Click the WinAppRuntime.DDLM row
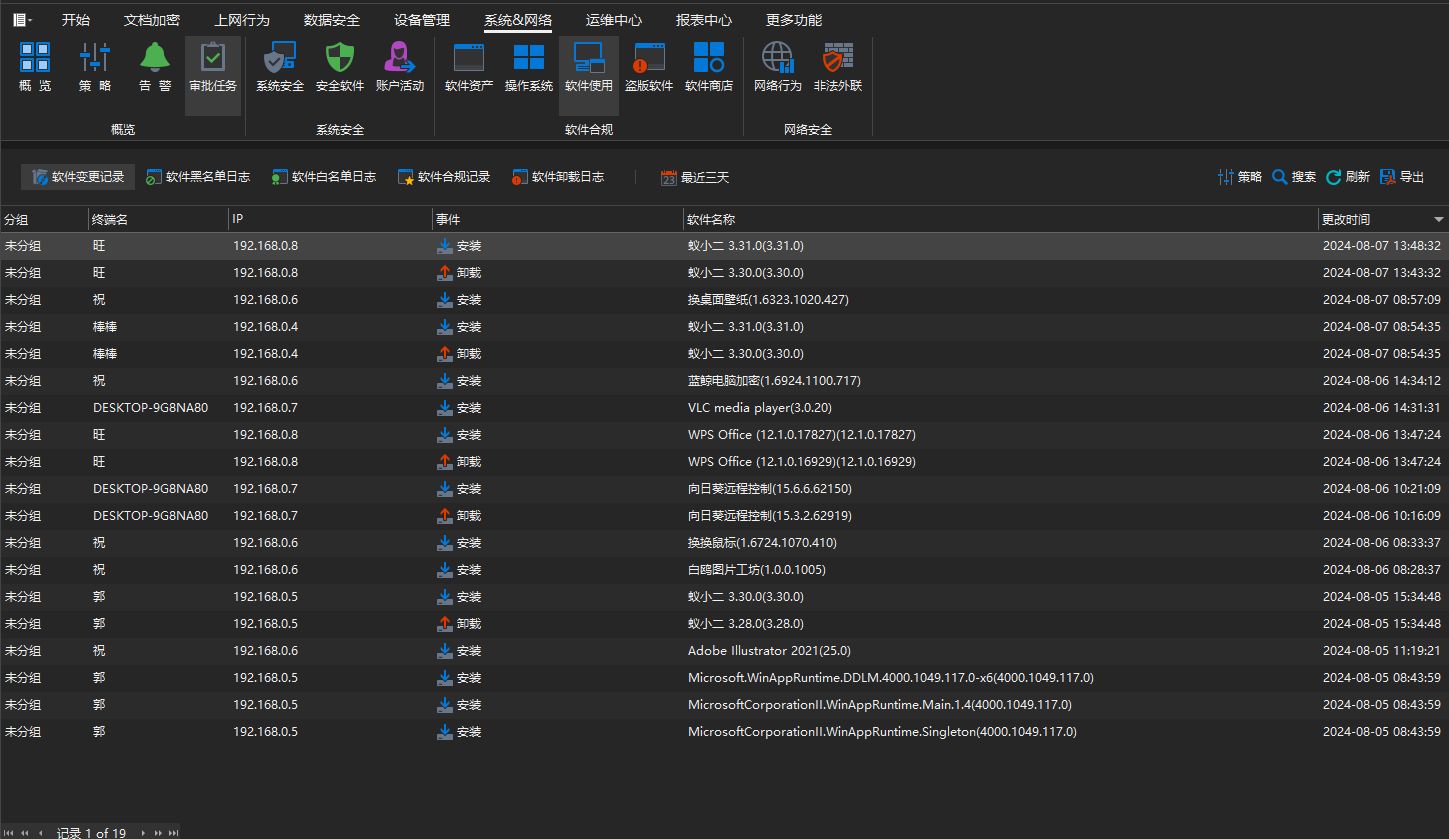 coord(724,677)
